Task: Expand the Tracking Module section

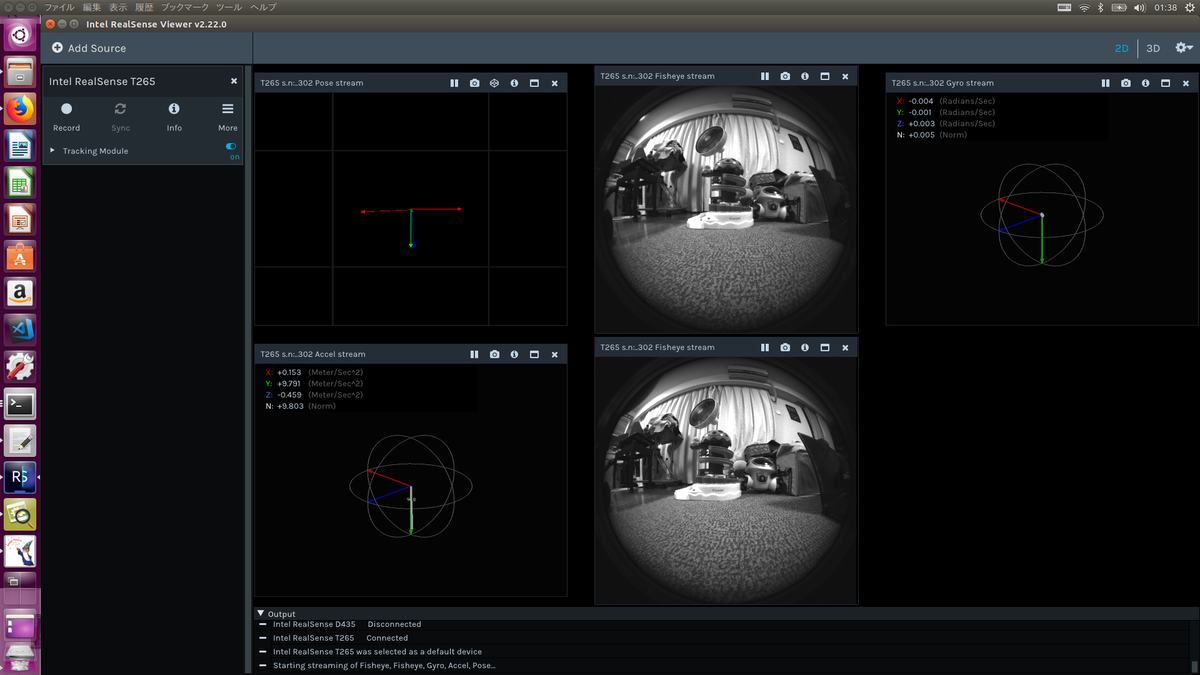Action: pyautogui.click(x=52, y=151)
